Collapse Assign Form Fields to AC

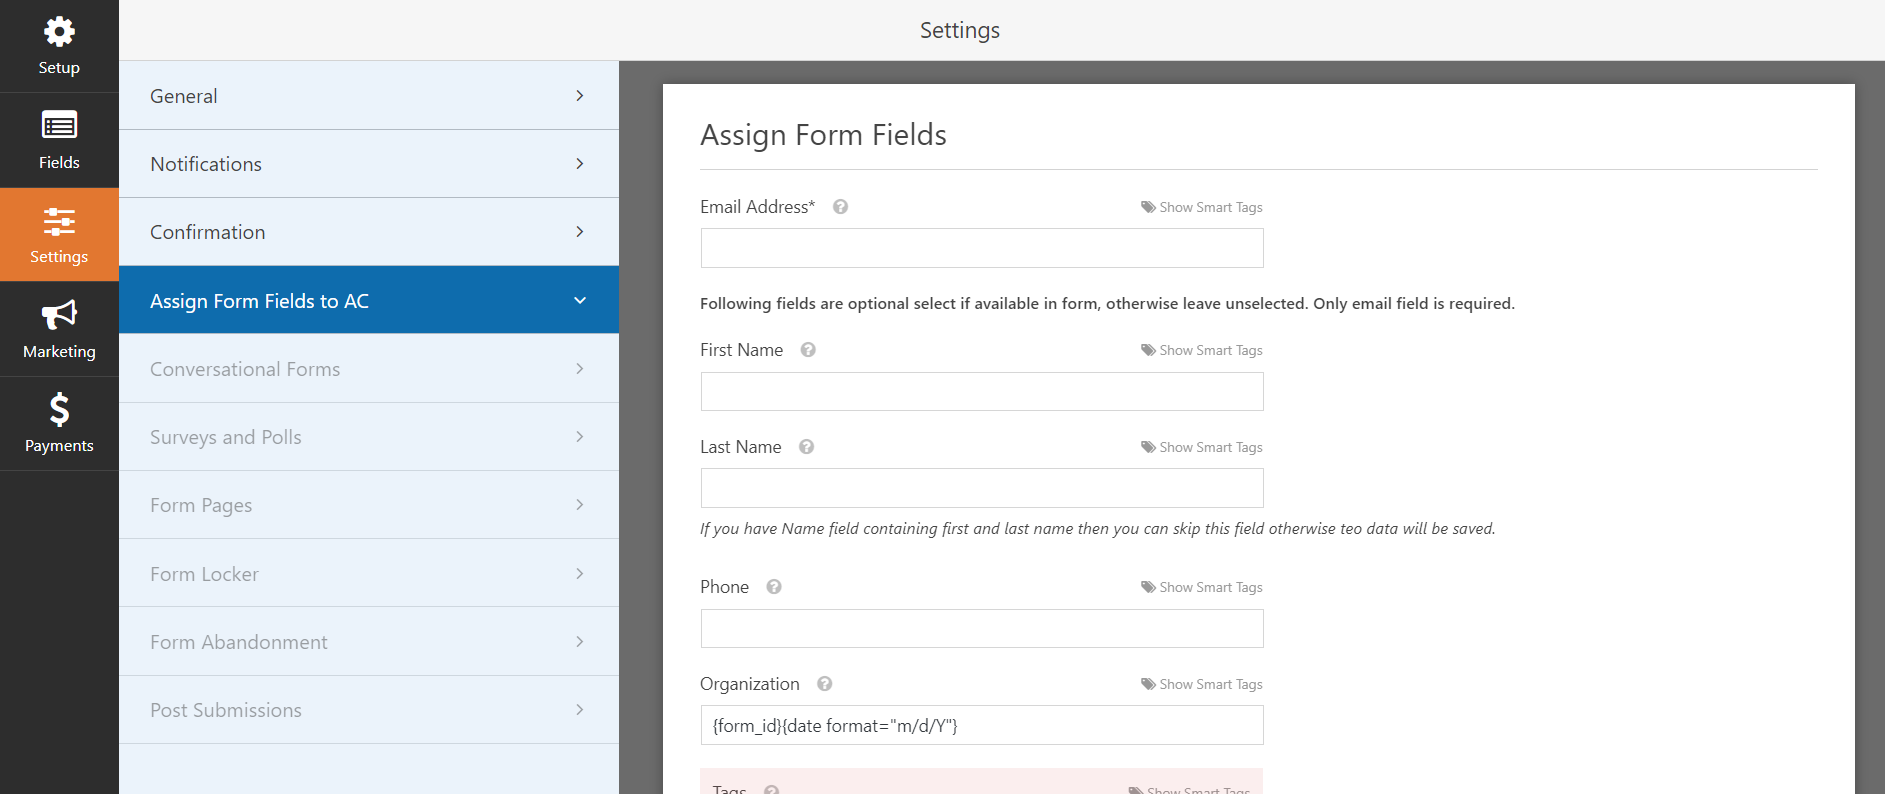369,300
